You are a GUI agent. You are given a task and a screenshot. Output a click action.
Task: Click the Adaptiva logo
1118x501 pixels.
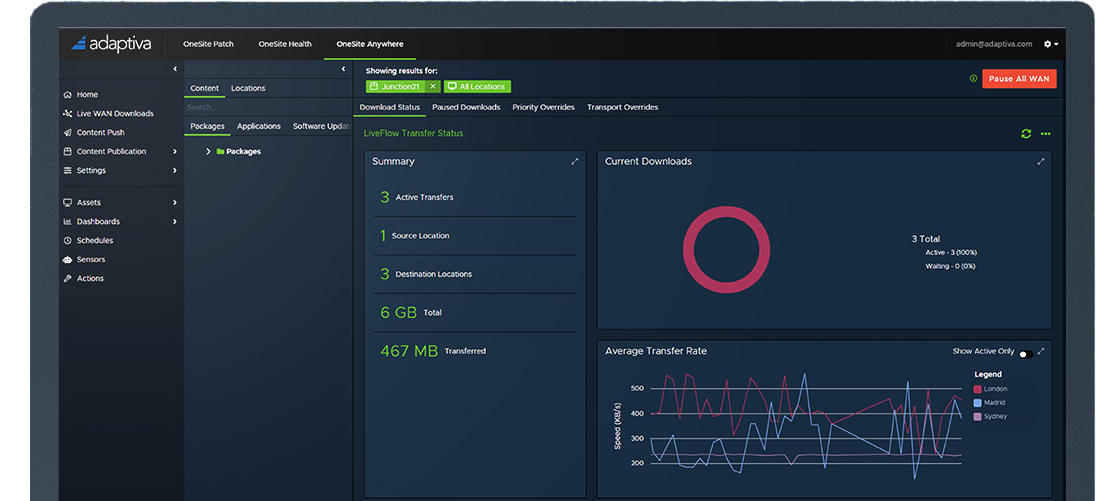[110, 44]
